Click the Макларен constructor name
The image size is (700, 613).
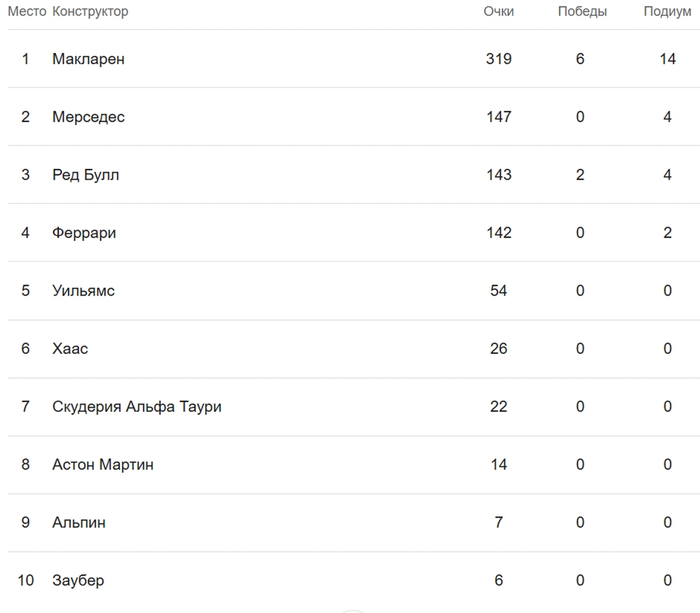click(x=88, y=59)
